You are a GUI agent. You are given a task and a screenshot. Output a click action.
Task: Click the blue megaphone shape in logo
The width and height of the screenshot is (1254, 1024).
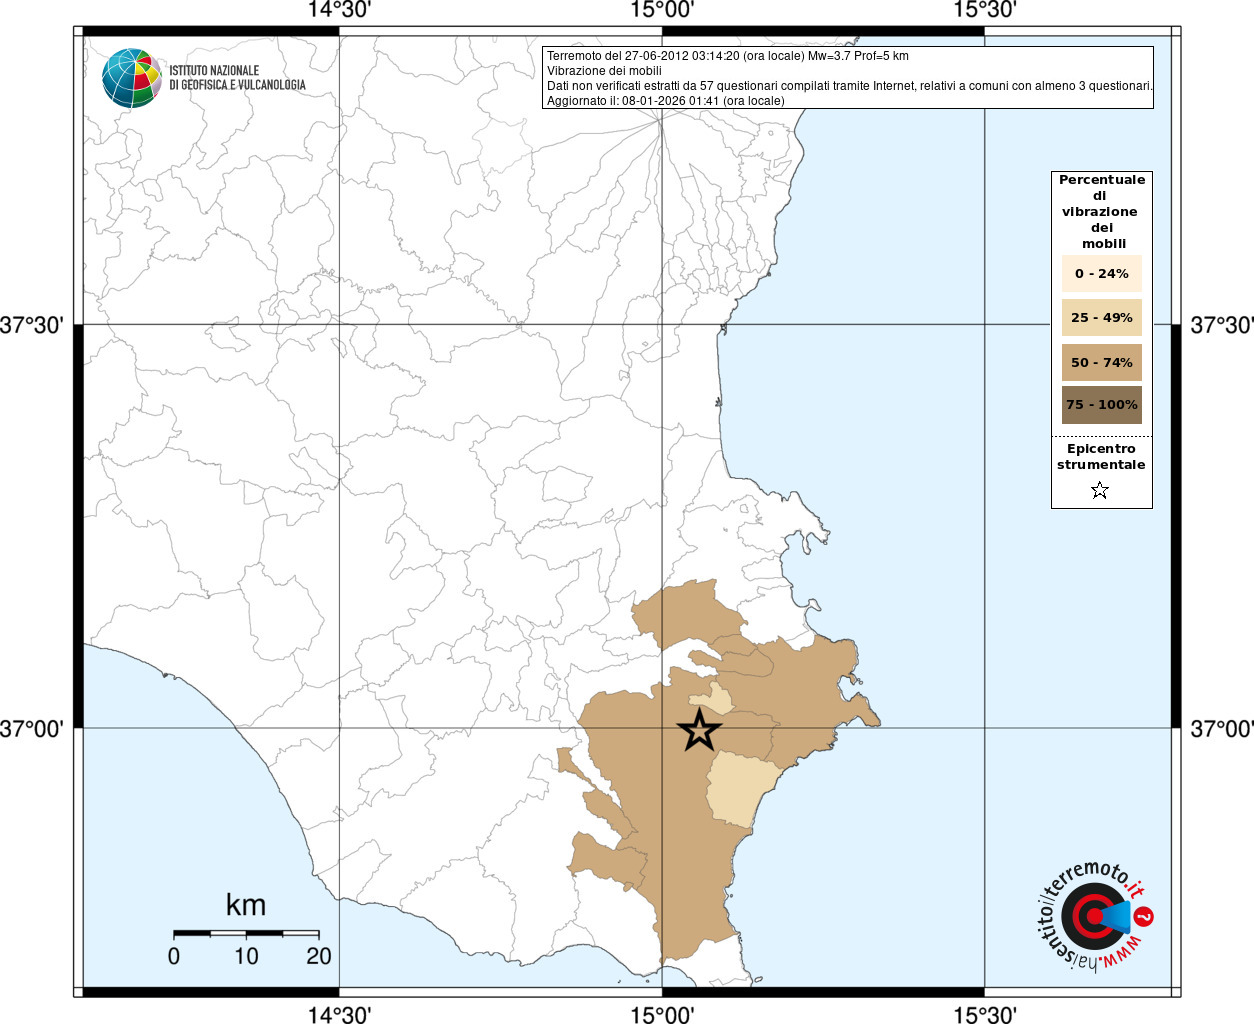(x=1115, y=916)
